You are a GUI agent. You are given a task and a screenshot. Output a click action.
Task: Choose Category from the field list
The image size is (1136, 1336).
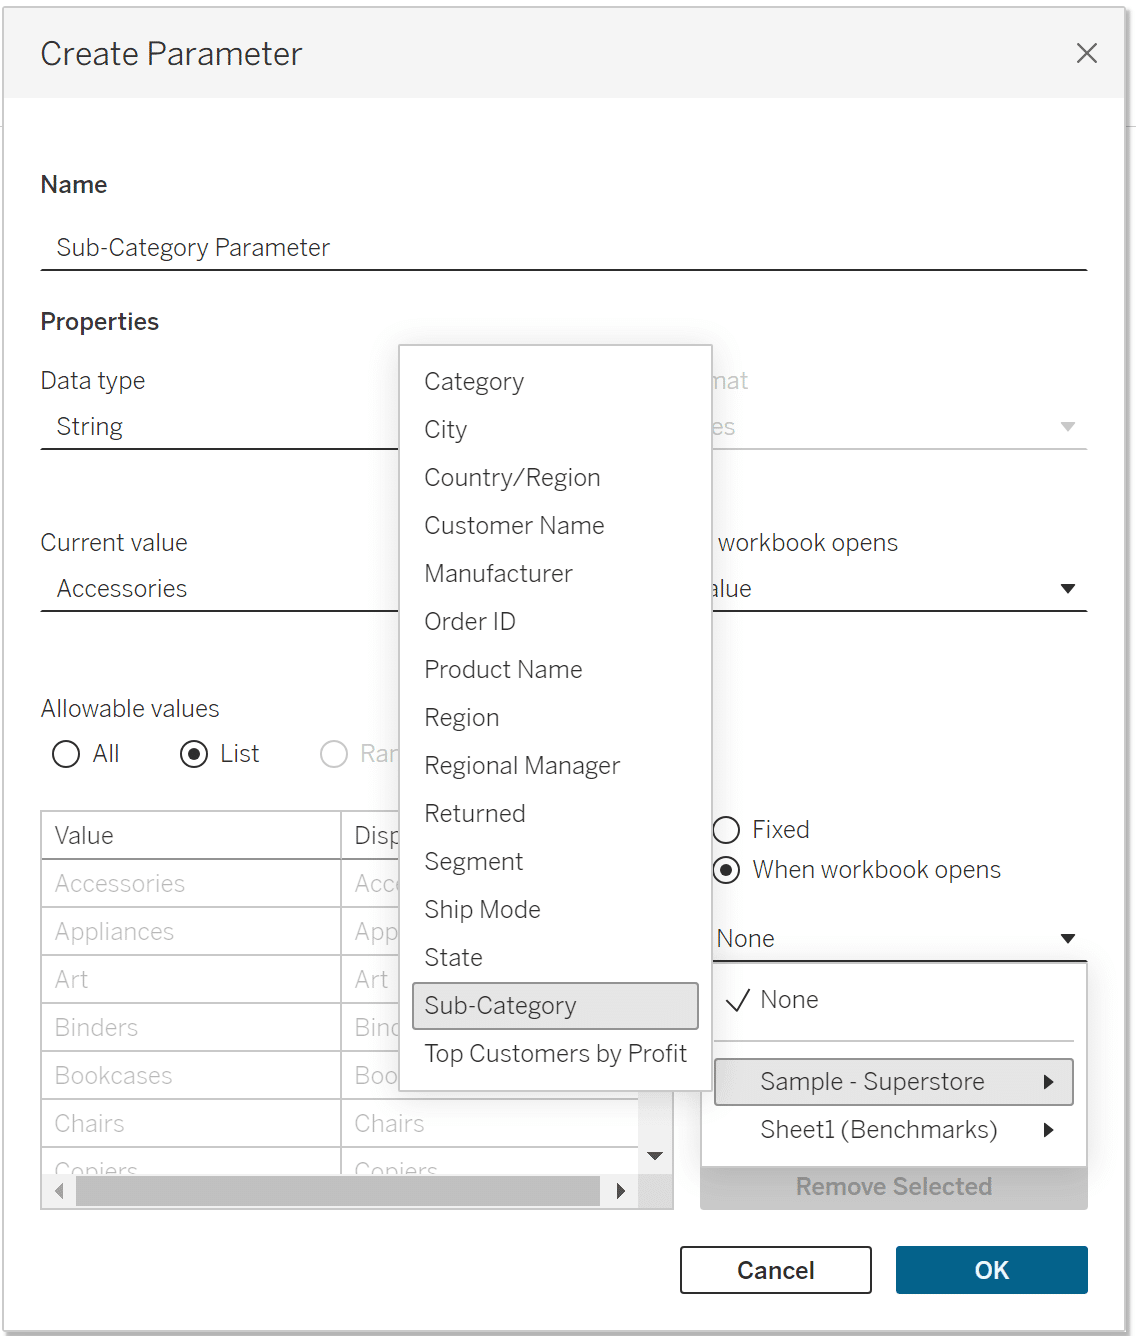coord(555,382)
